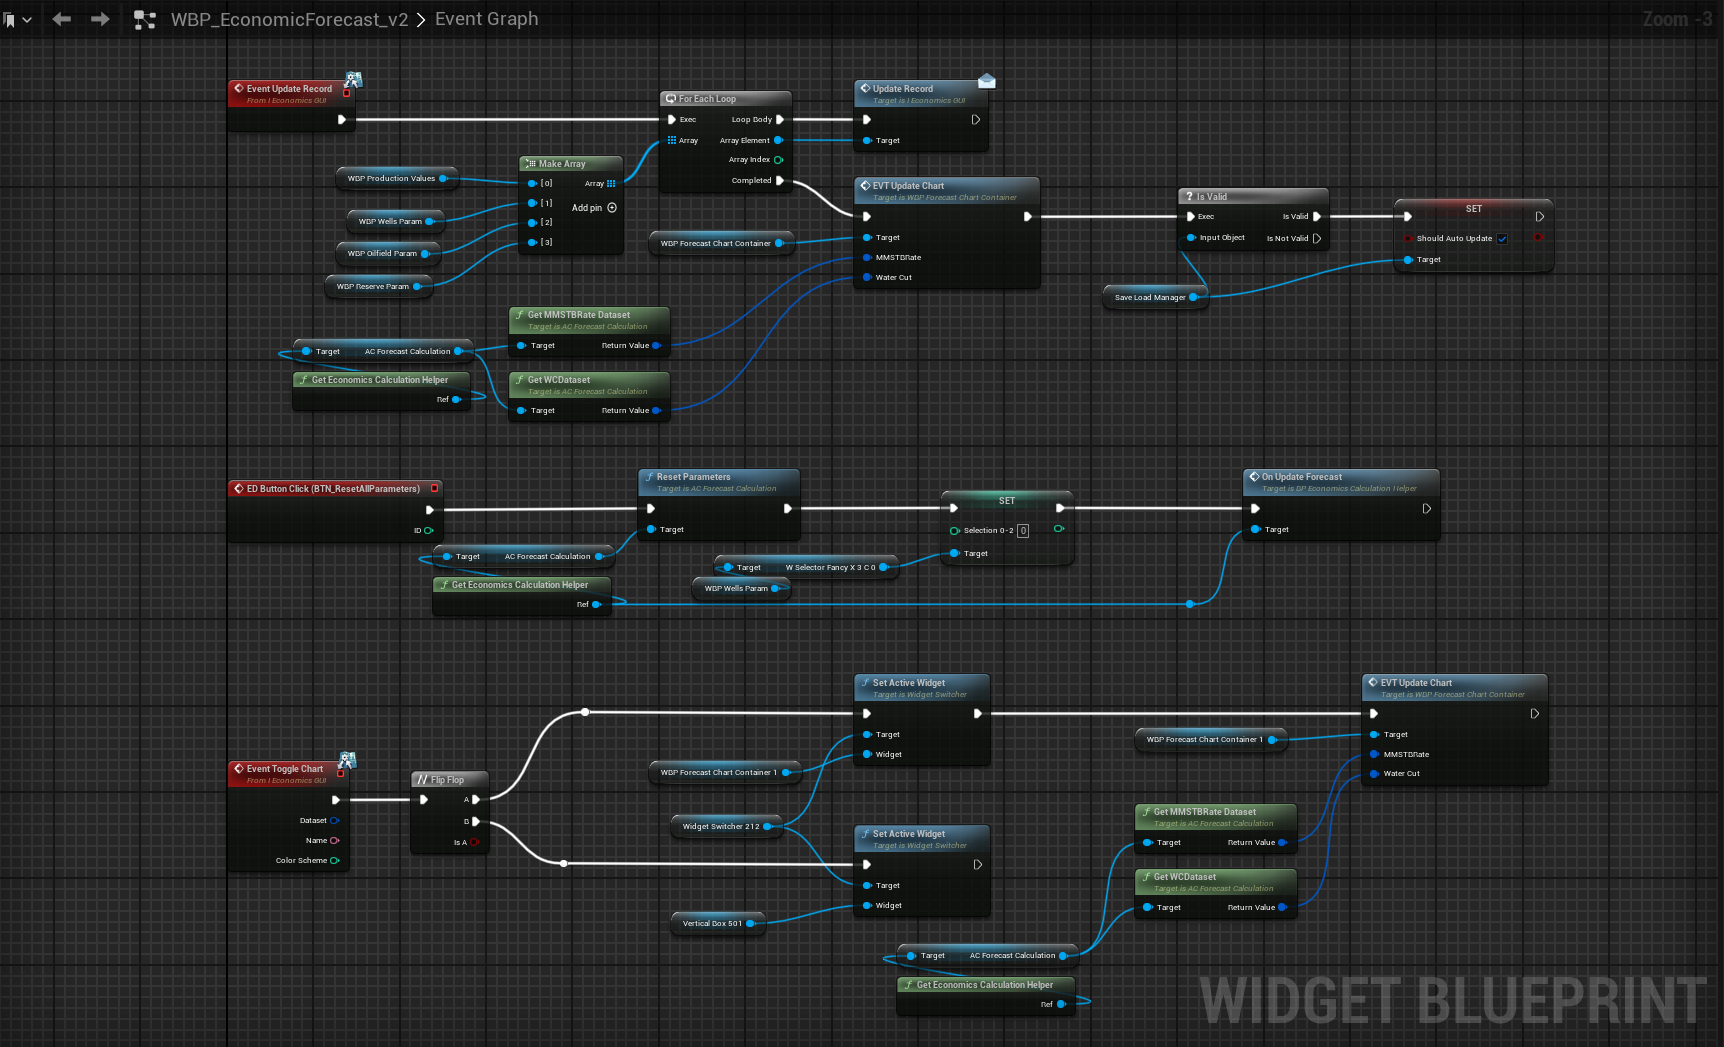Toggle the Should Auto Update checkbox
1724x1047 pixels.
click(x=1502, y=239)
